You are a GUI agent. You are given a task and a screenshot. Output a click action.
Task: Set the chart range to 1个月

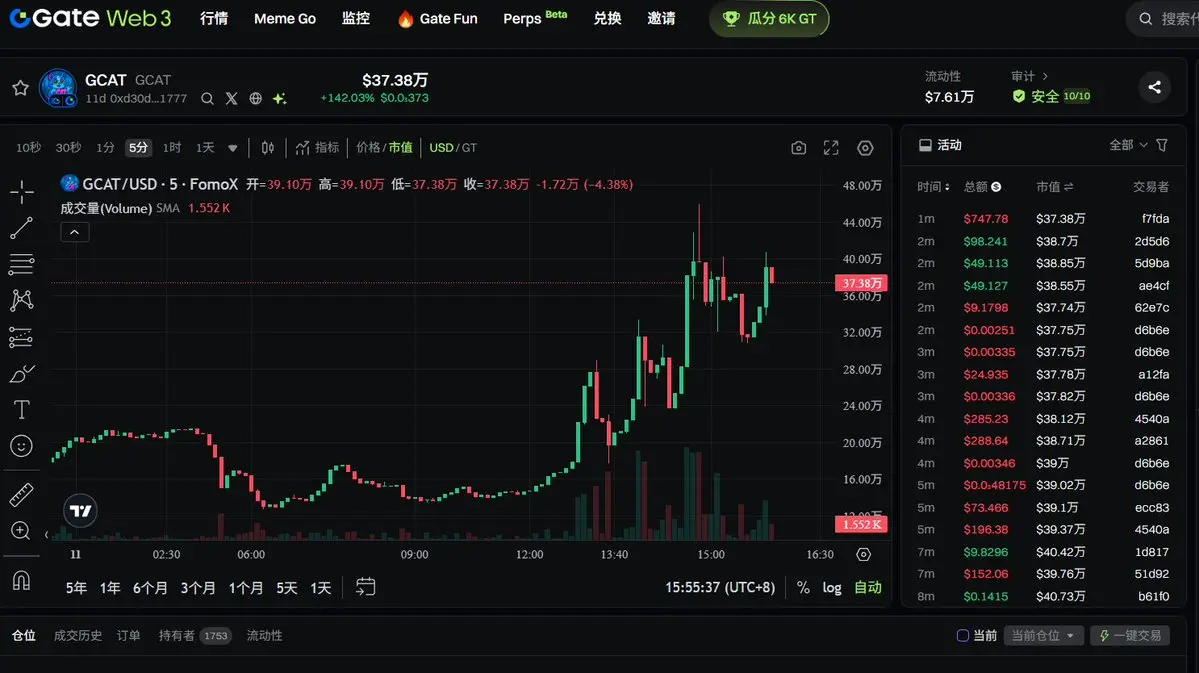[x=246, y=587]
